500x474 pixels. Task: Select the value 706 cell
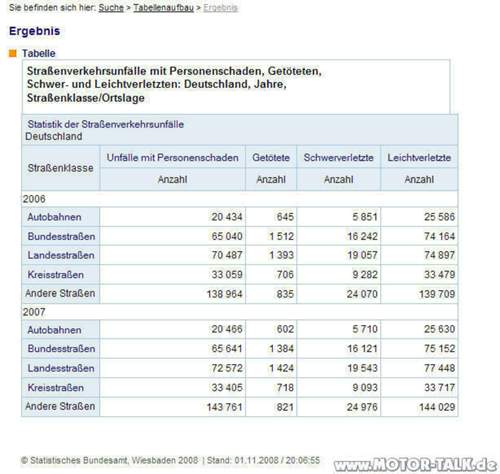pos(271,275)
